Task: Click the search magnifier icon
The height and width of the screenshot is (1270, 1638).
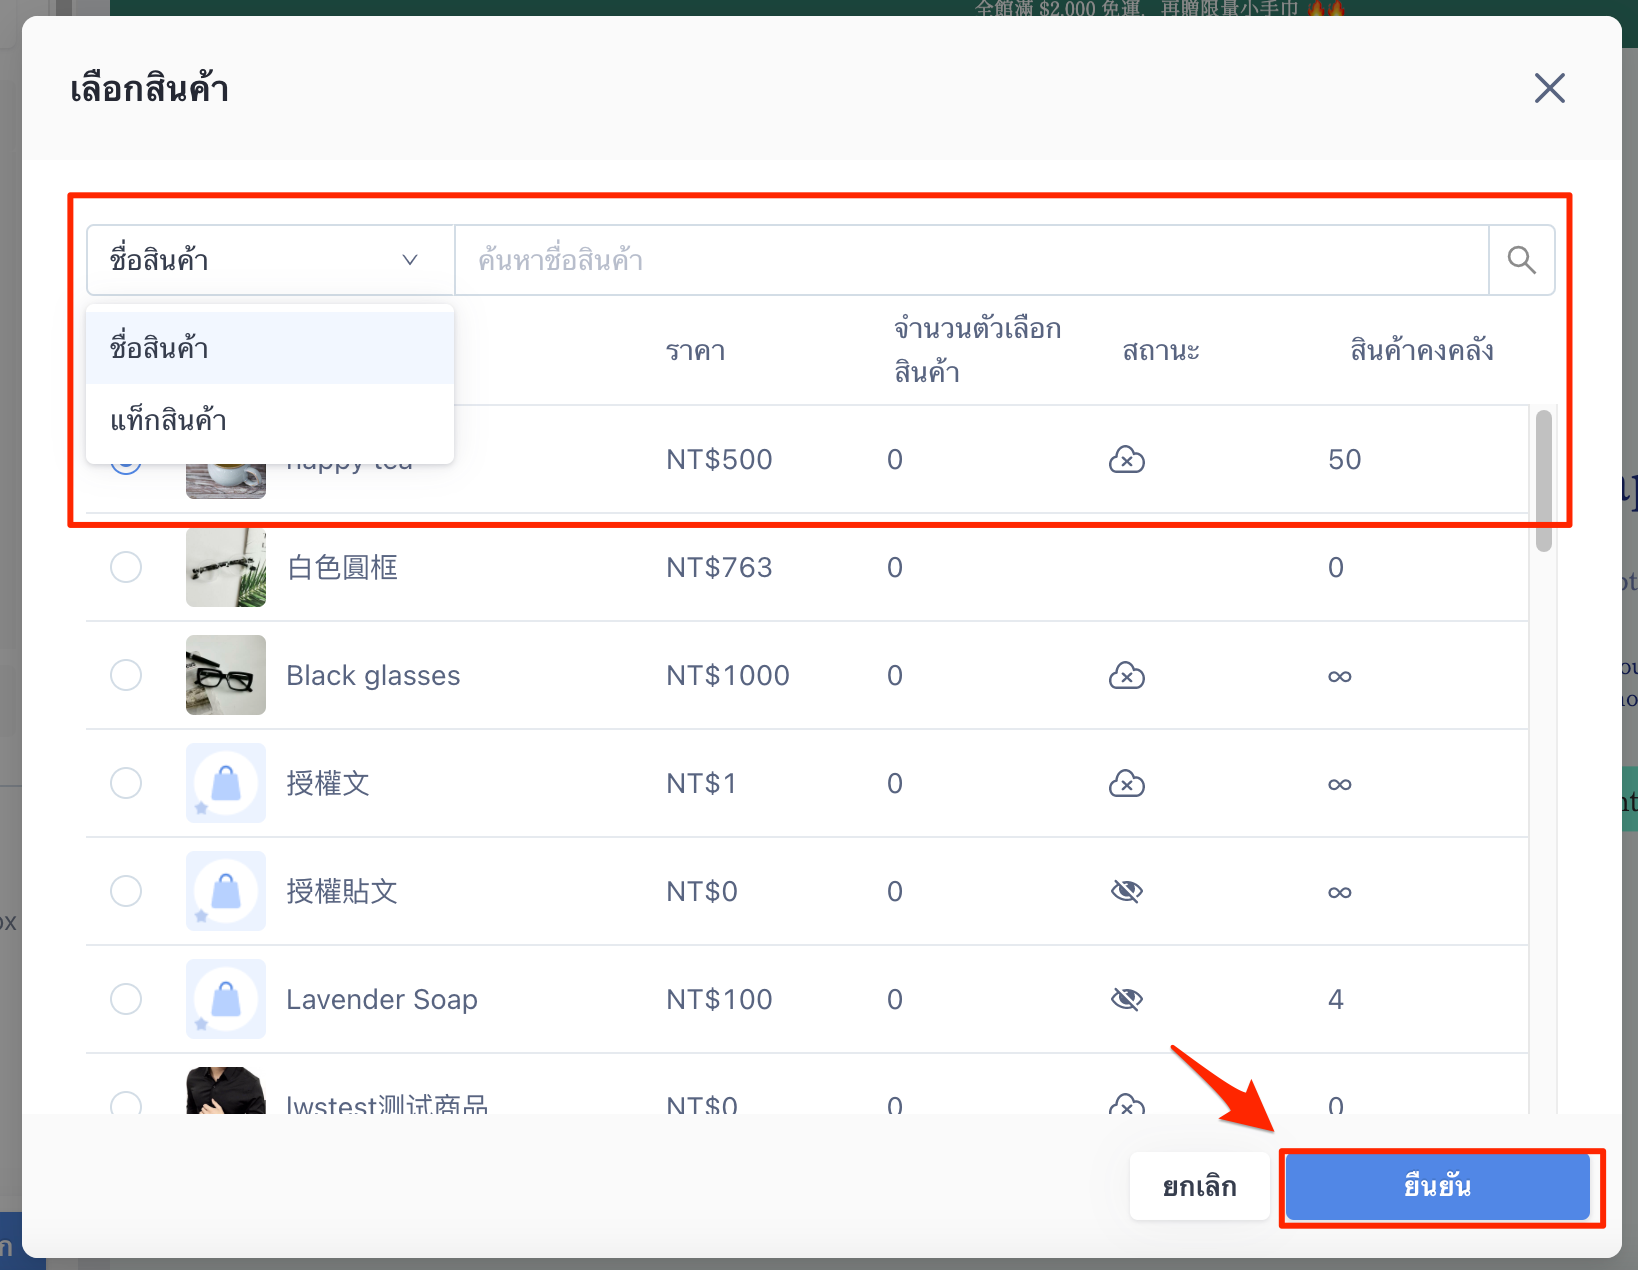Action: (1521, 260)
